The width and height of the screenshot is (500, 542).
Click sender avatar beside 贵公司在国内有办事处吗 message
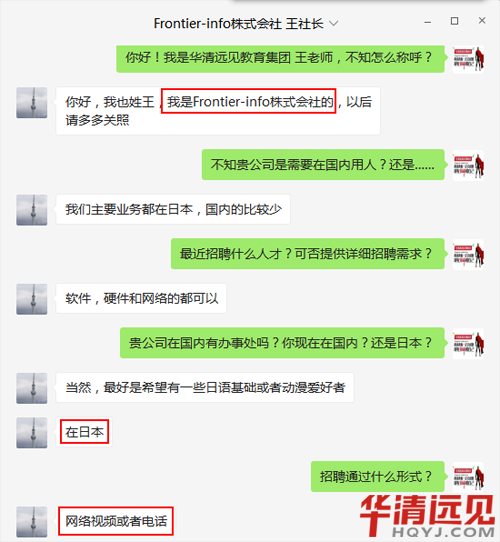pos(468,344)
